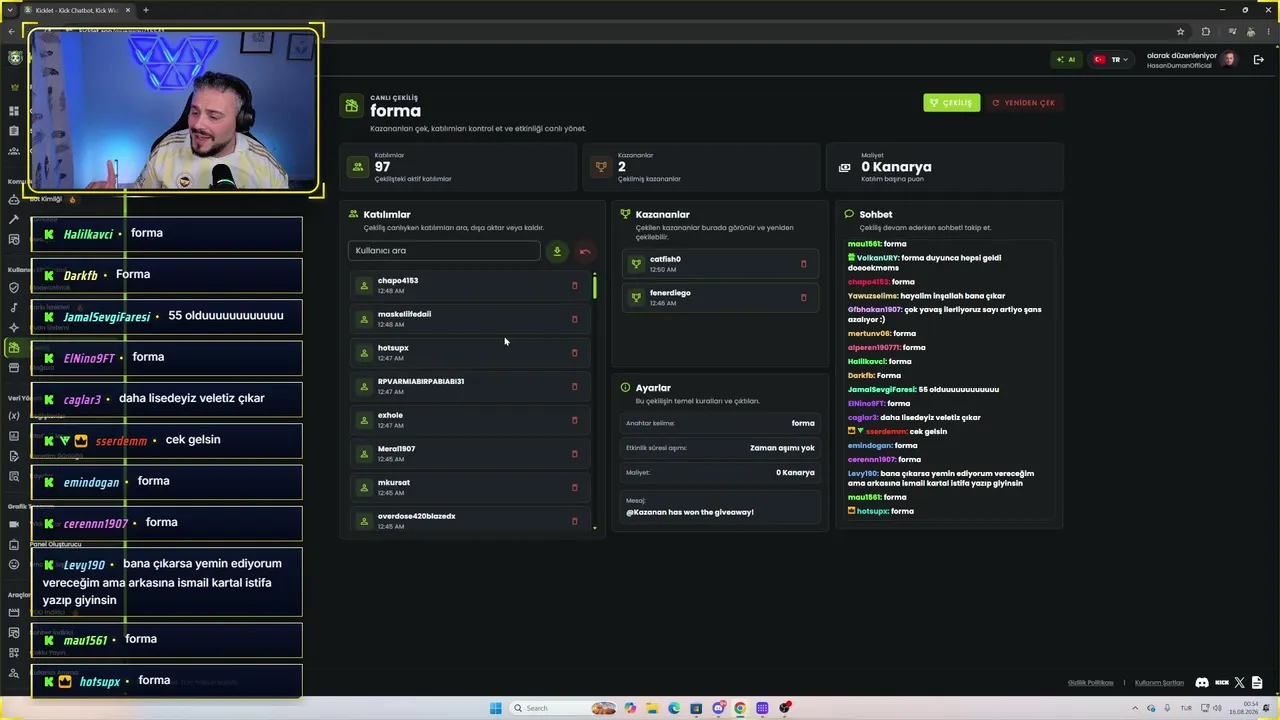Click the Kazananlar 2 stat card
The height and width of the screenshot is (720, 1280).
[703, 167]
